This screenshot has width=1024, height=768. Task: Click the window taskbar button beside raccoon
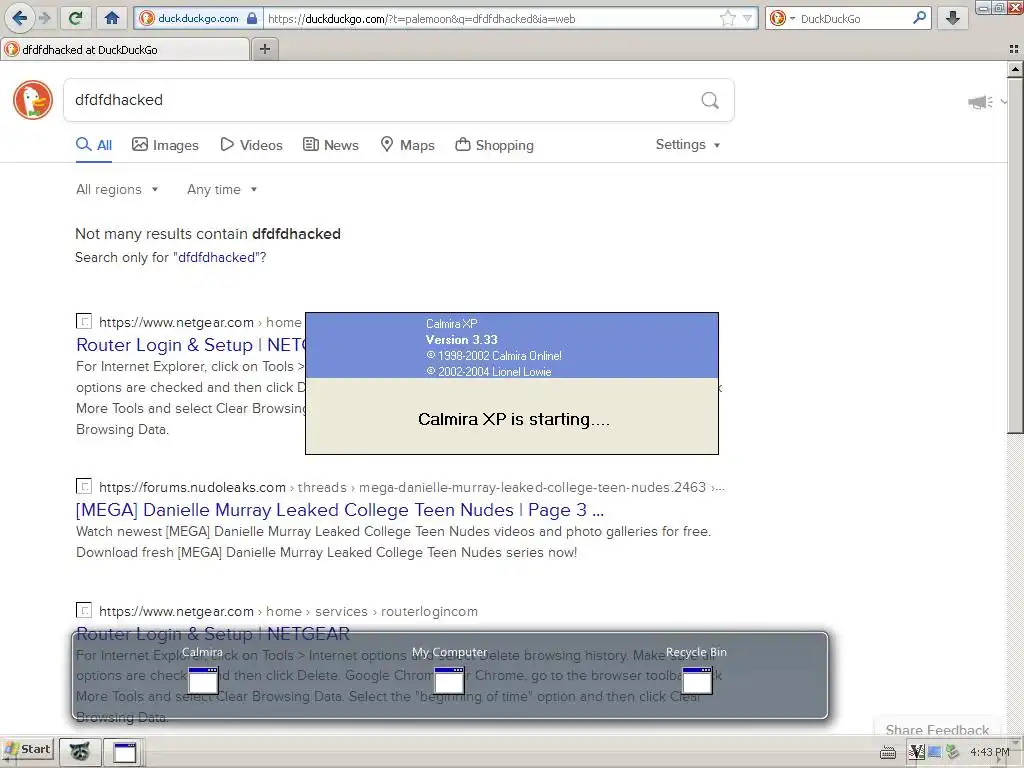tap(124, 752)
